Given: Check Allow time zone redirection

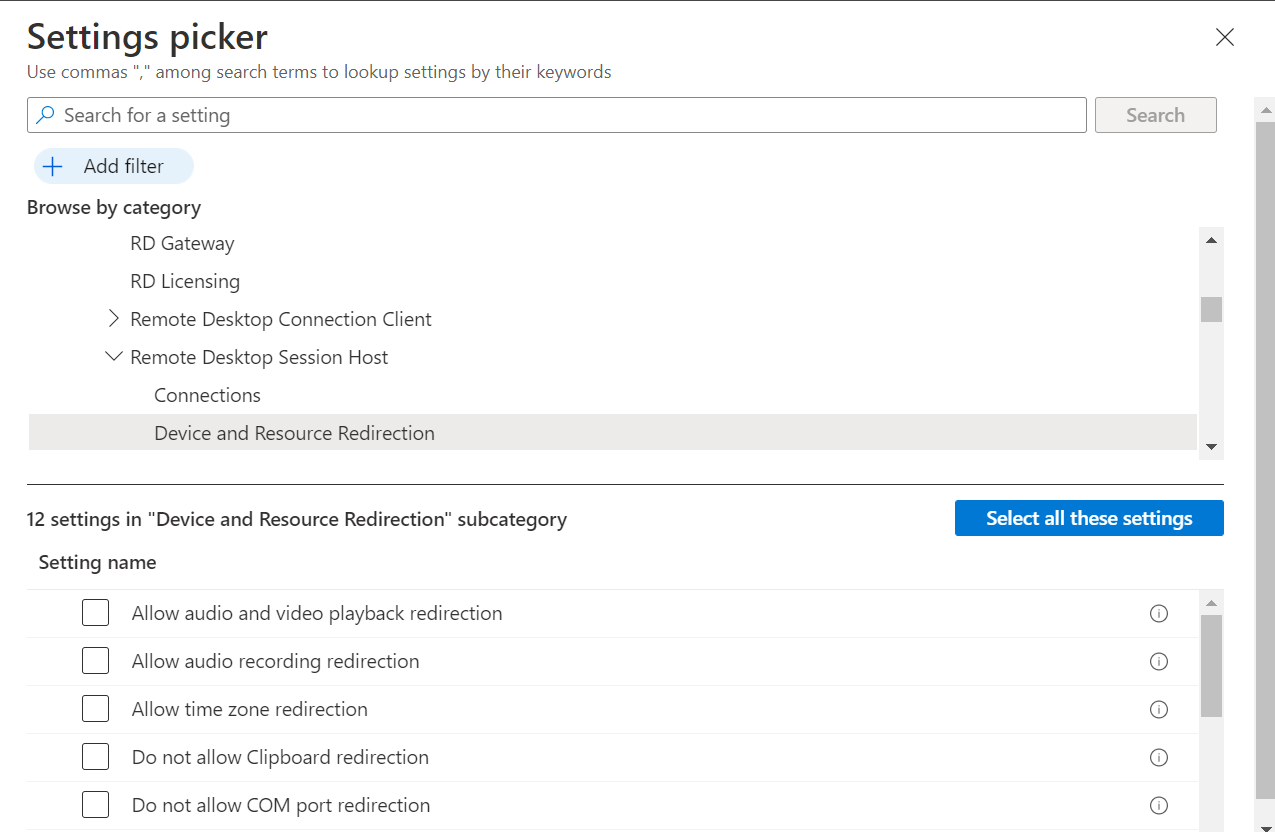Looking at the screenshot, I should coord(95,709).
